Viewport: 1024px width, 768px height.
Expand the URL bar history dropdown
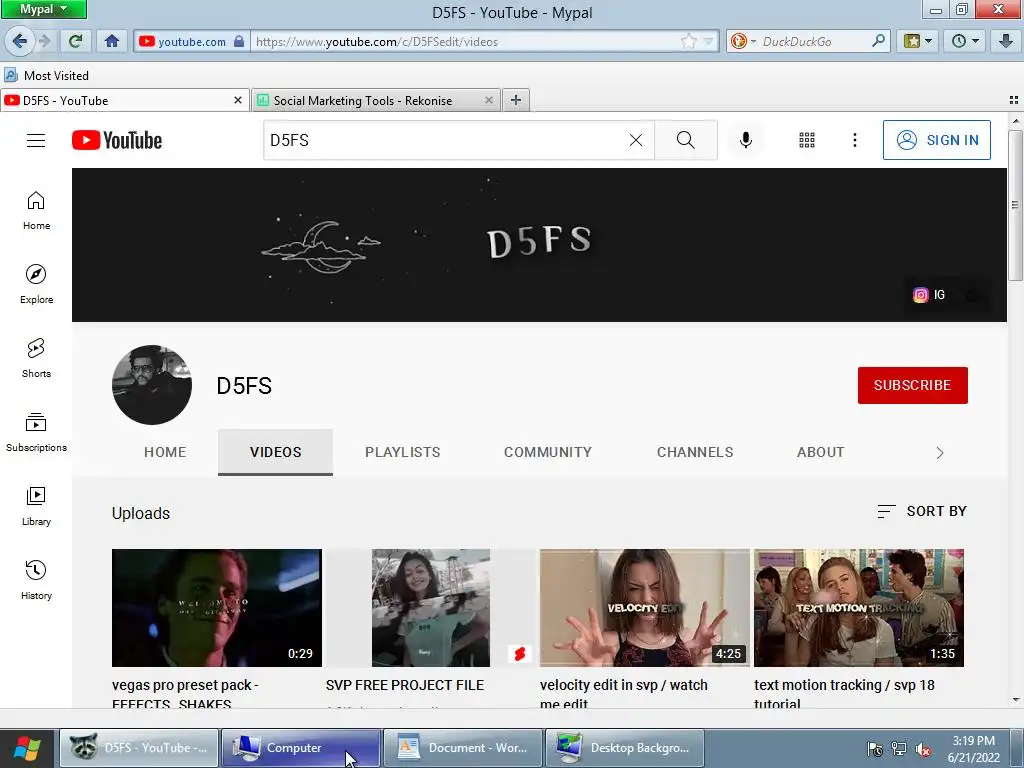pos(709,41)
